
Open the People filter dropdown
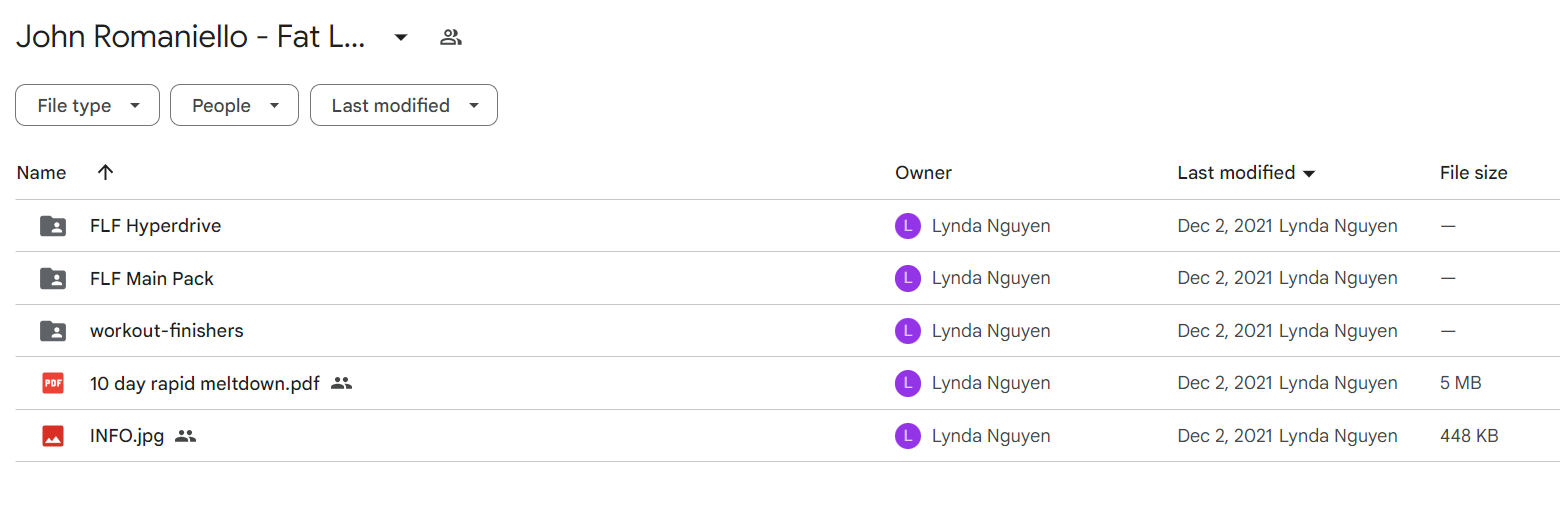(x=234, y=105)
